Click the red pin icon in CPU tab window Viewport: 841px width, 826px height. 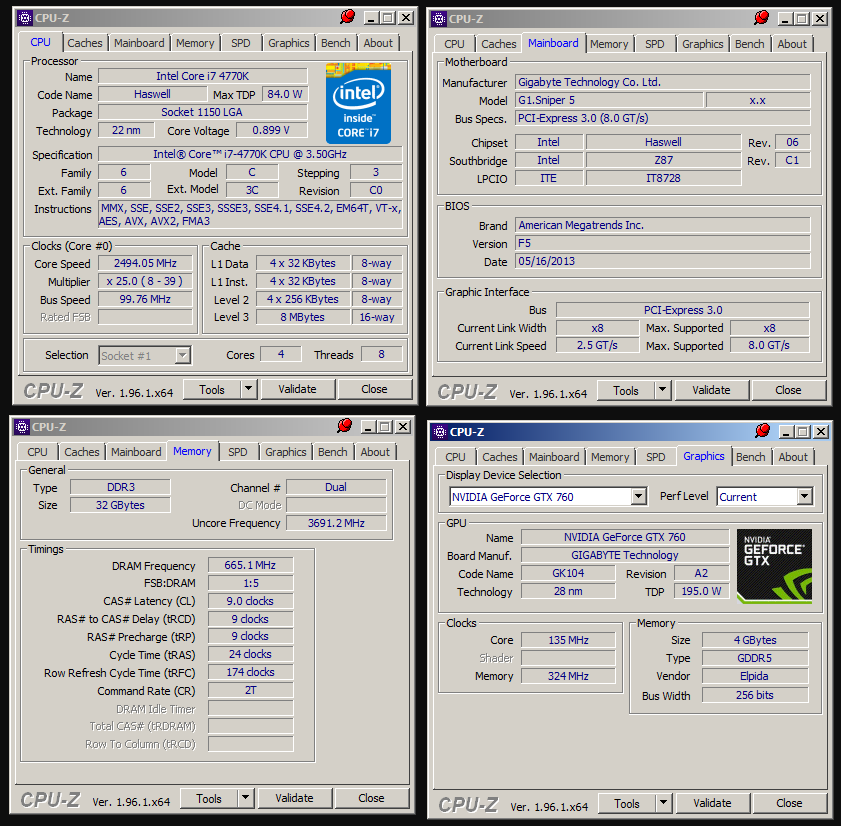(348, 17)
